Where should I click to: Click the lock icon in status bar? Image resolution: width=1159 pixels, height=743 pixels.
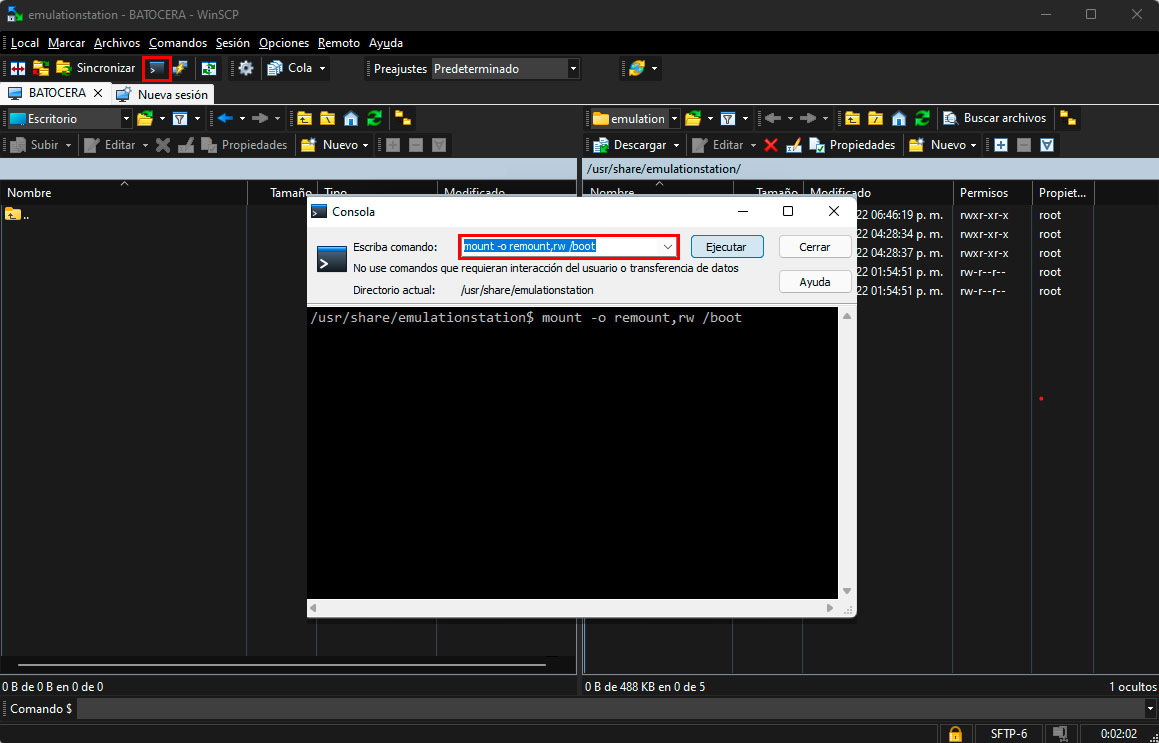point(956,733)
